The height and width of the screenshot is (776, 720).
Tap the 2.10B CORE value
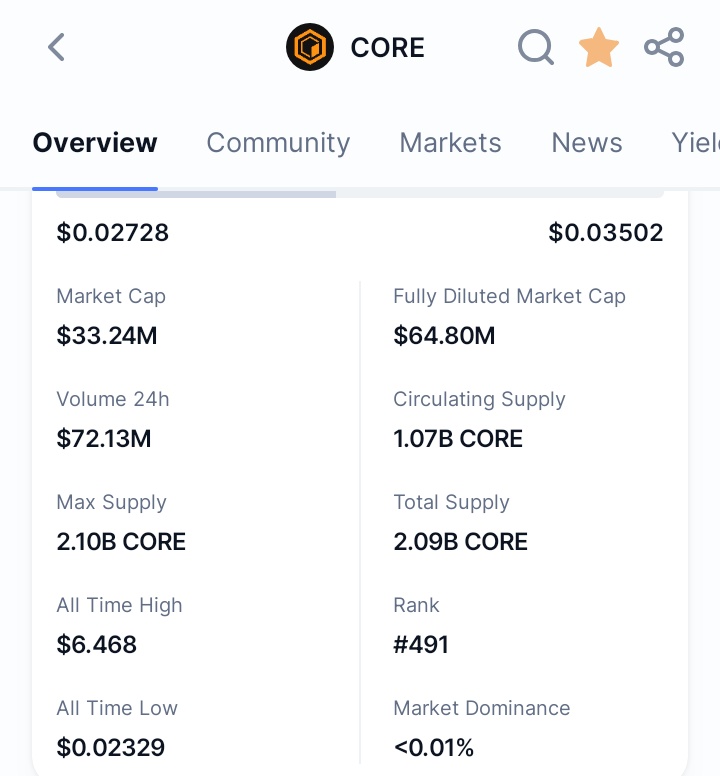pyautogui.click(x=121, y=541)
